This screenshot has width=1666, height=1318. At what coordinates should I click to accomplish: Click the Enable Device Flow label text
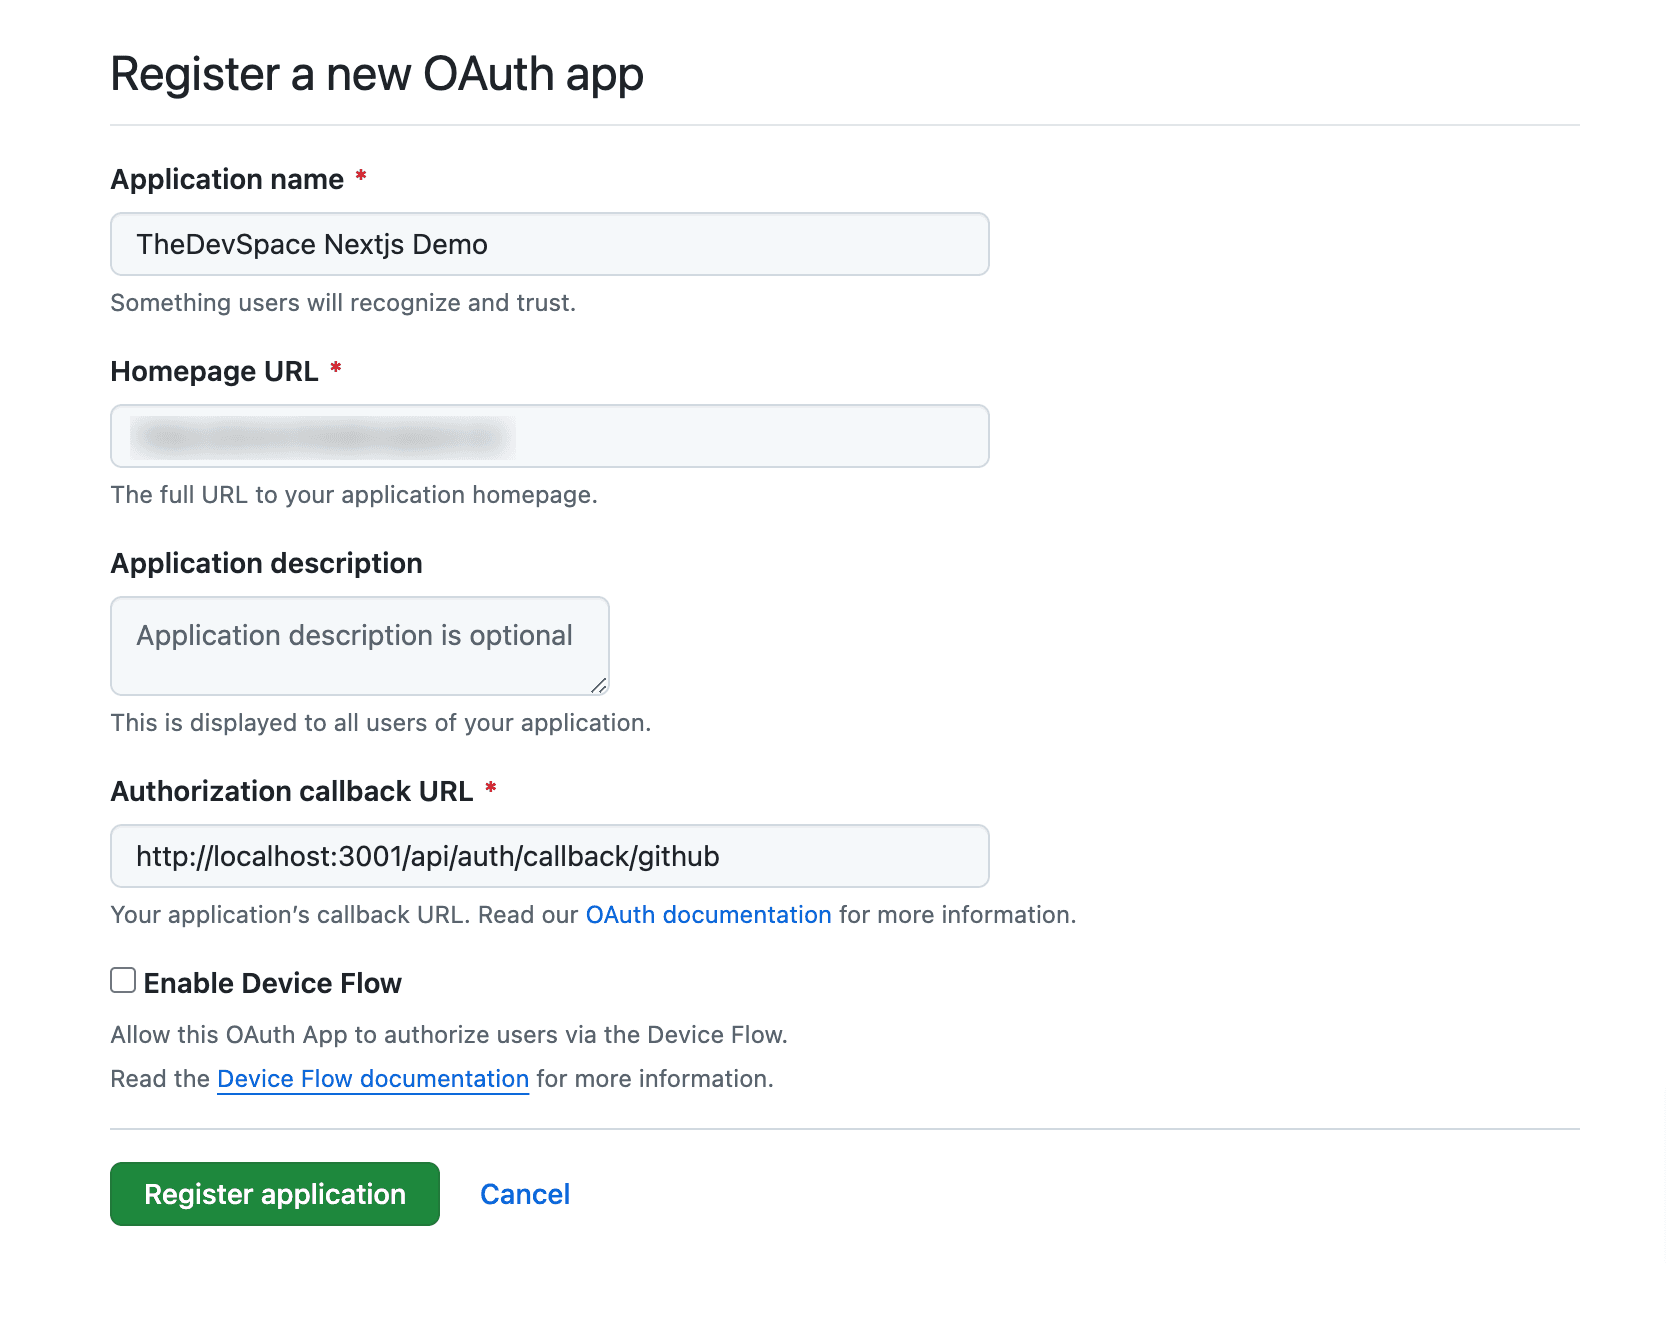272,982
